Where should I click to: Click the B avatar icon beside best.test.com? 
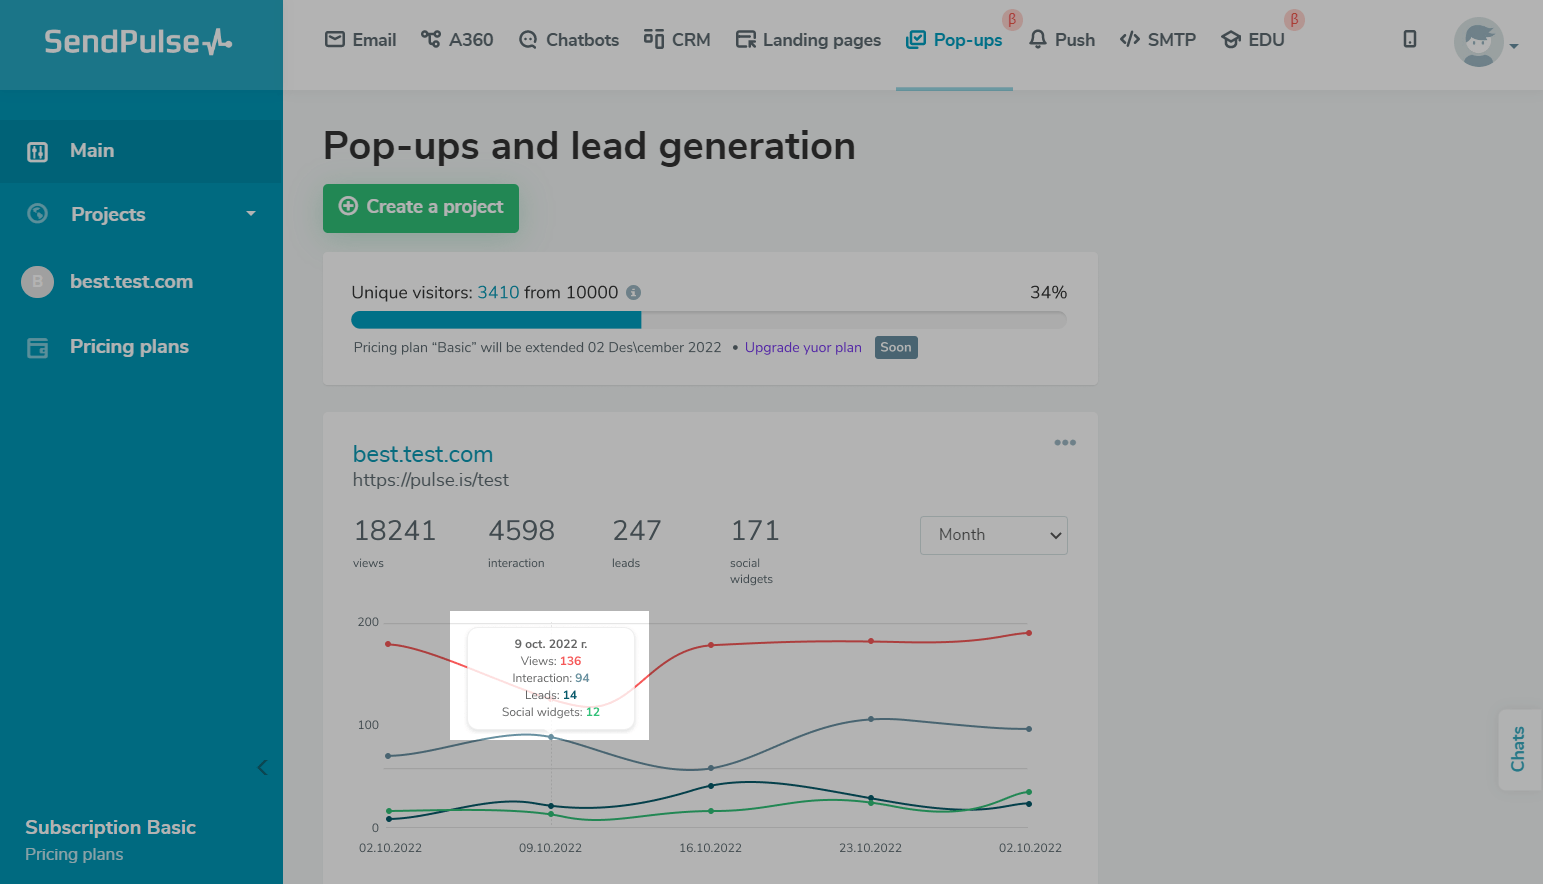point(38,282)
